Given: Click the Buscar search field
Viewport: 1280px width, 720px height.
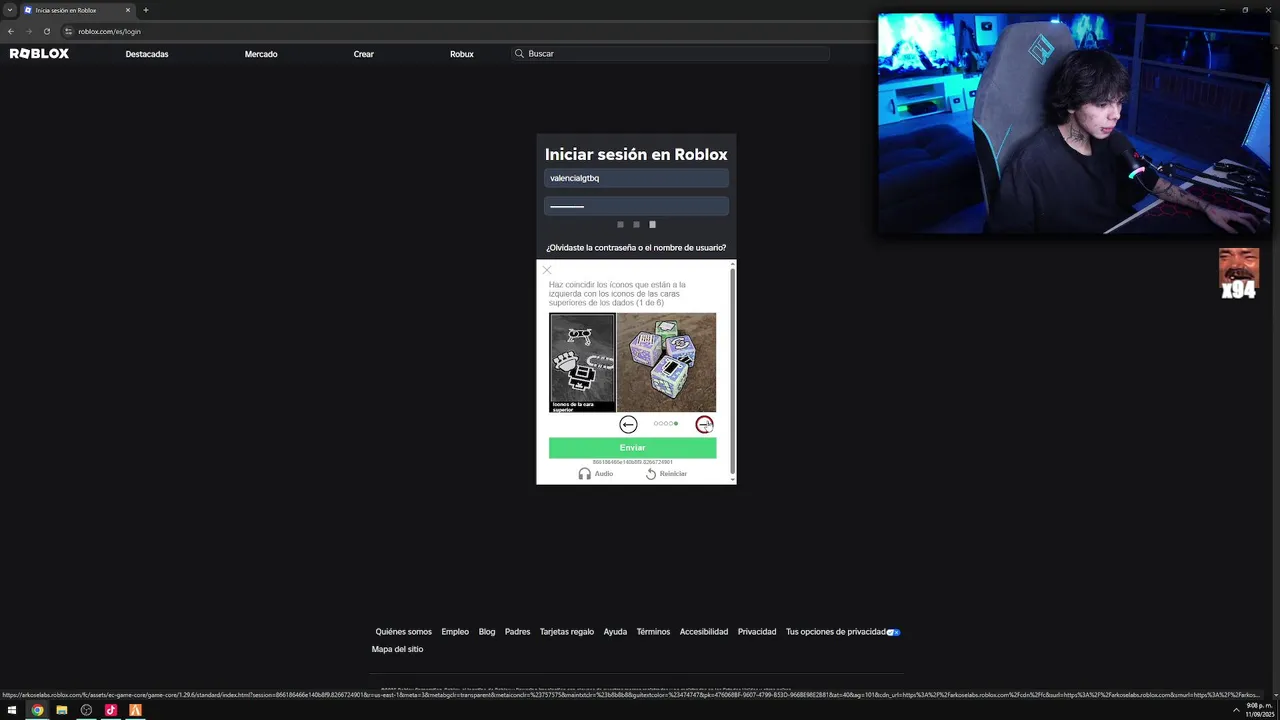Looking at the screenshot, I should (670, 54).
